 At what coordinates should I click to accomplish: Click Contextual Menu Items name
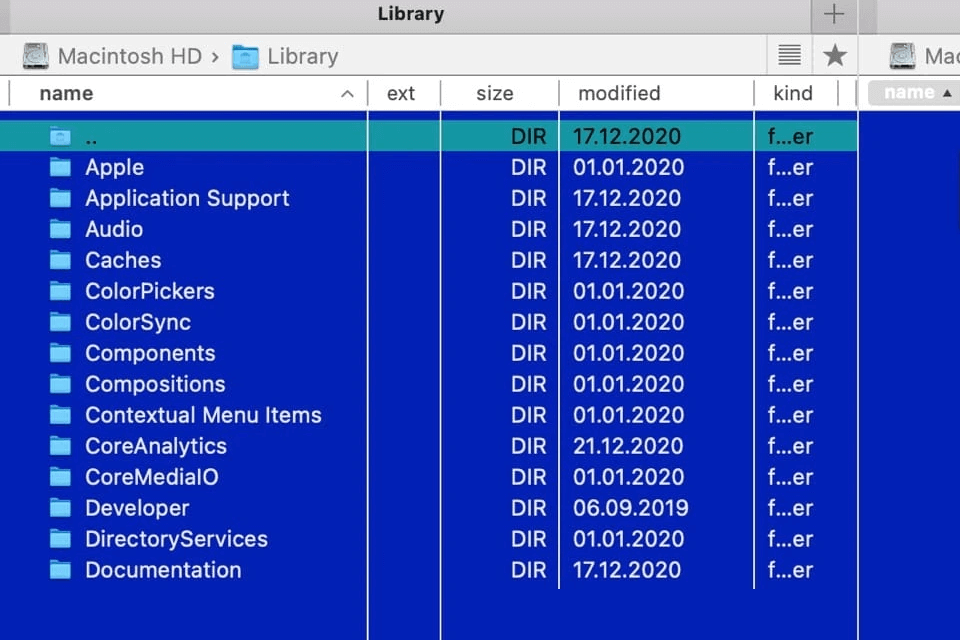point(203,415)
